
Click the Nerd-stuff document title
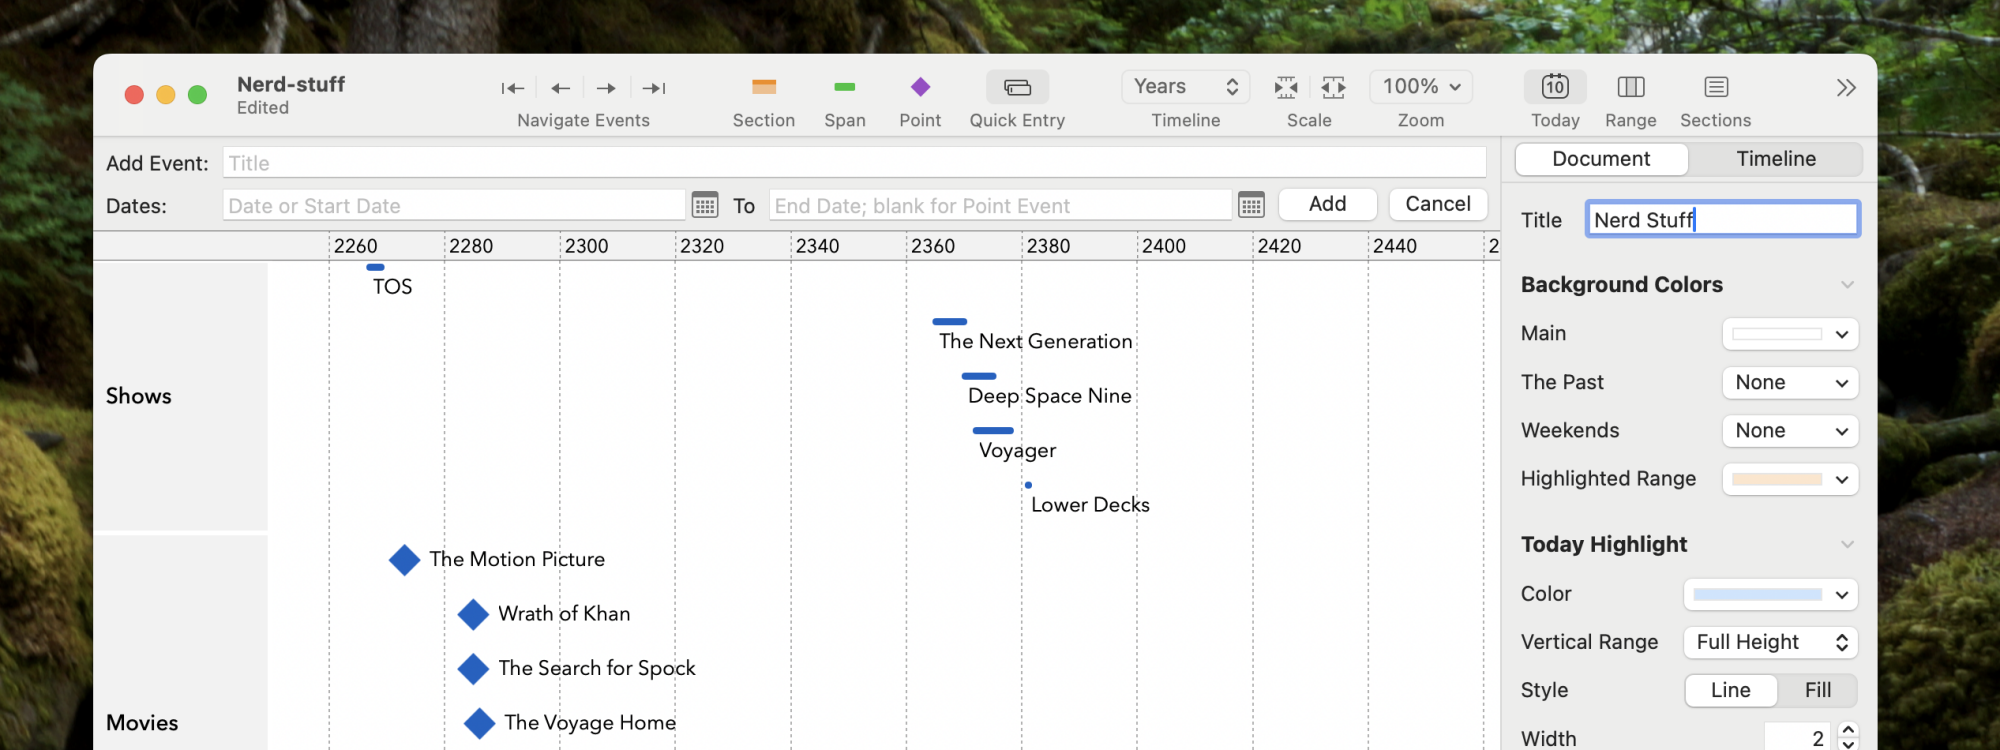pos(291,85)
